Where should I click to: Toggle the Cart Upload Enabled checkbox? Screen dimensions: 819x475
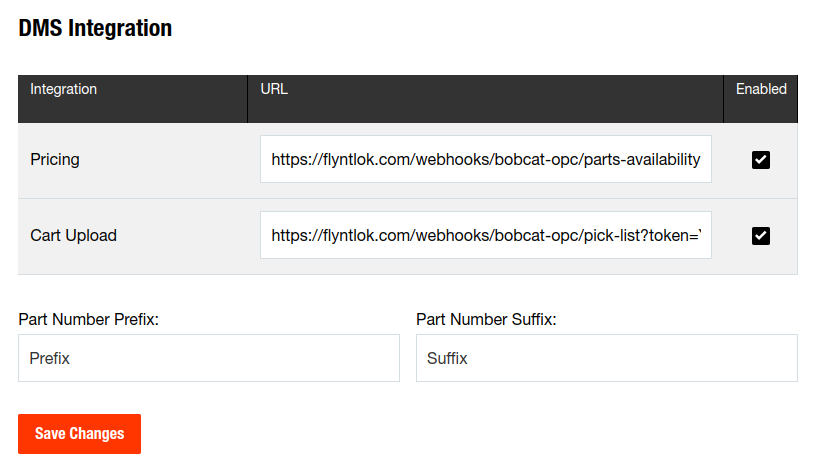coord(760,236)
